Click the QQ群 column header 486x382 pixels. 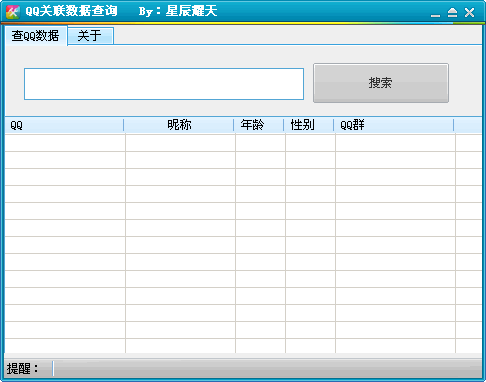pyautogui.click(x=394, y=125)
